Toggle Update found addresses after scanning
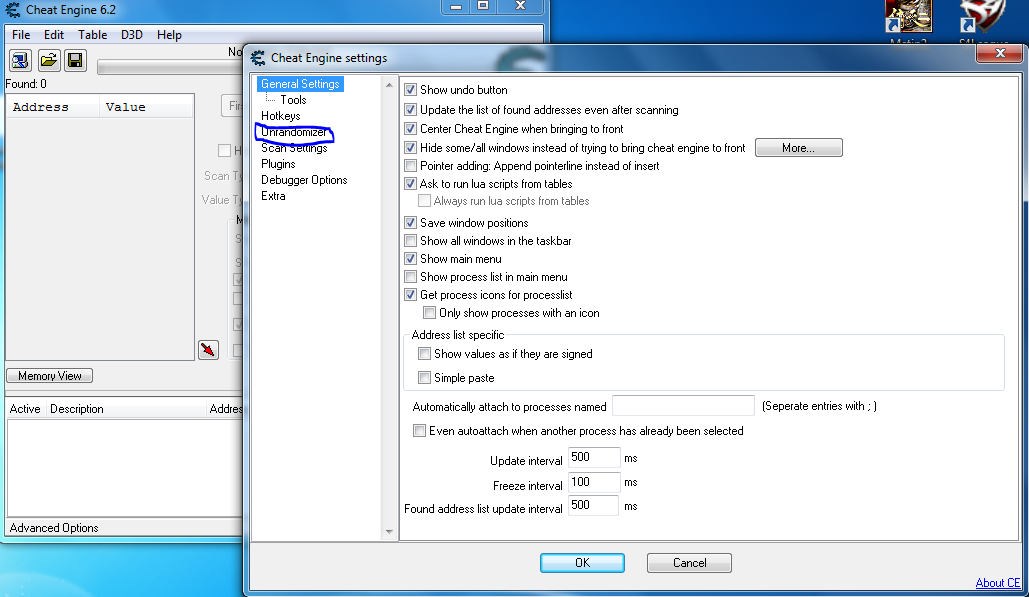The image size is (1029, 597). tap(410, 110)
